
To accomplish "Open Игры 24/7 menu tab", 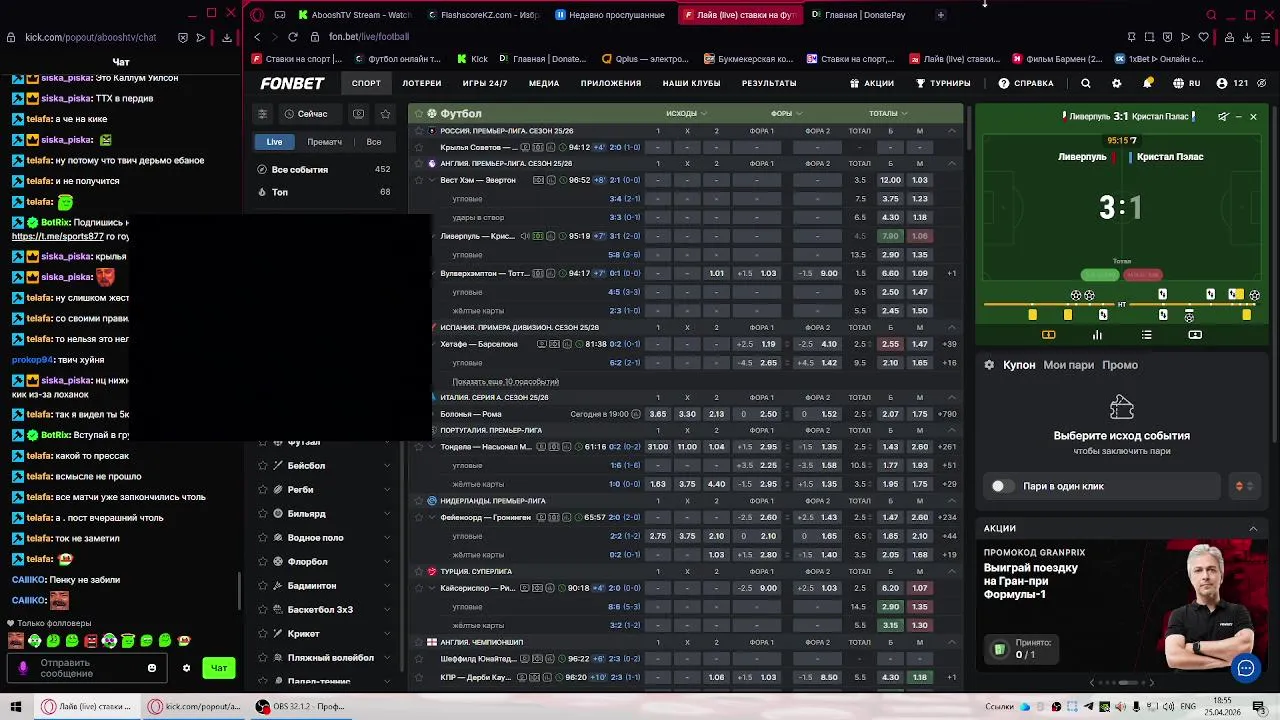I will tap(485, 84).
